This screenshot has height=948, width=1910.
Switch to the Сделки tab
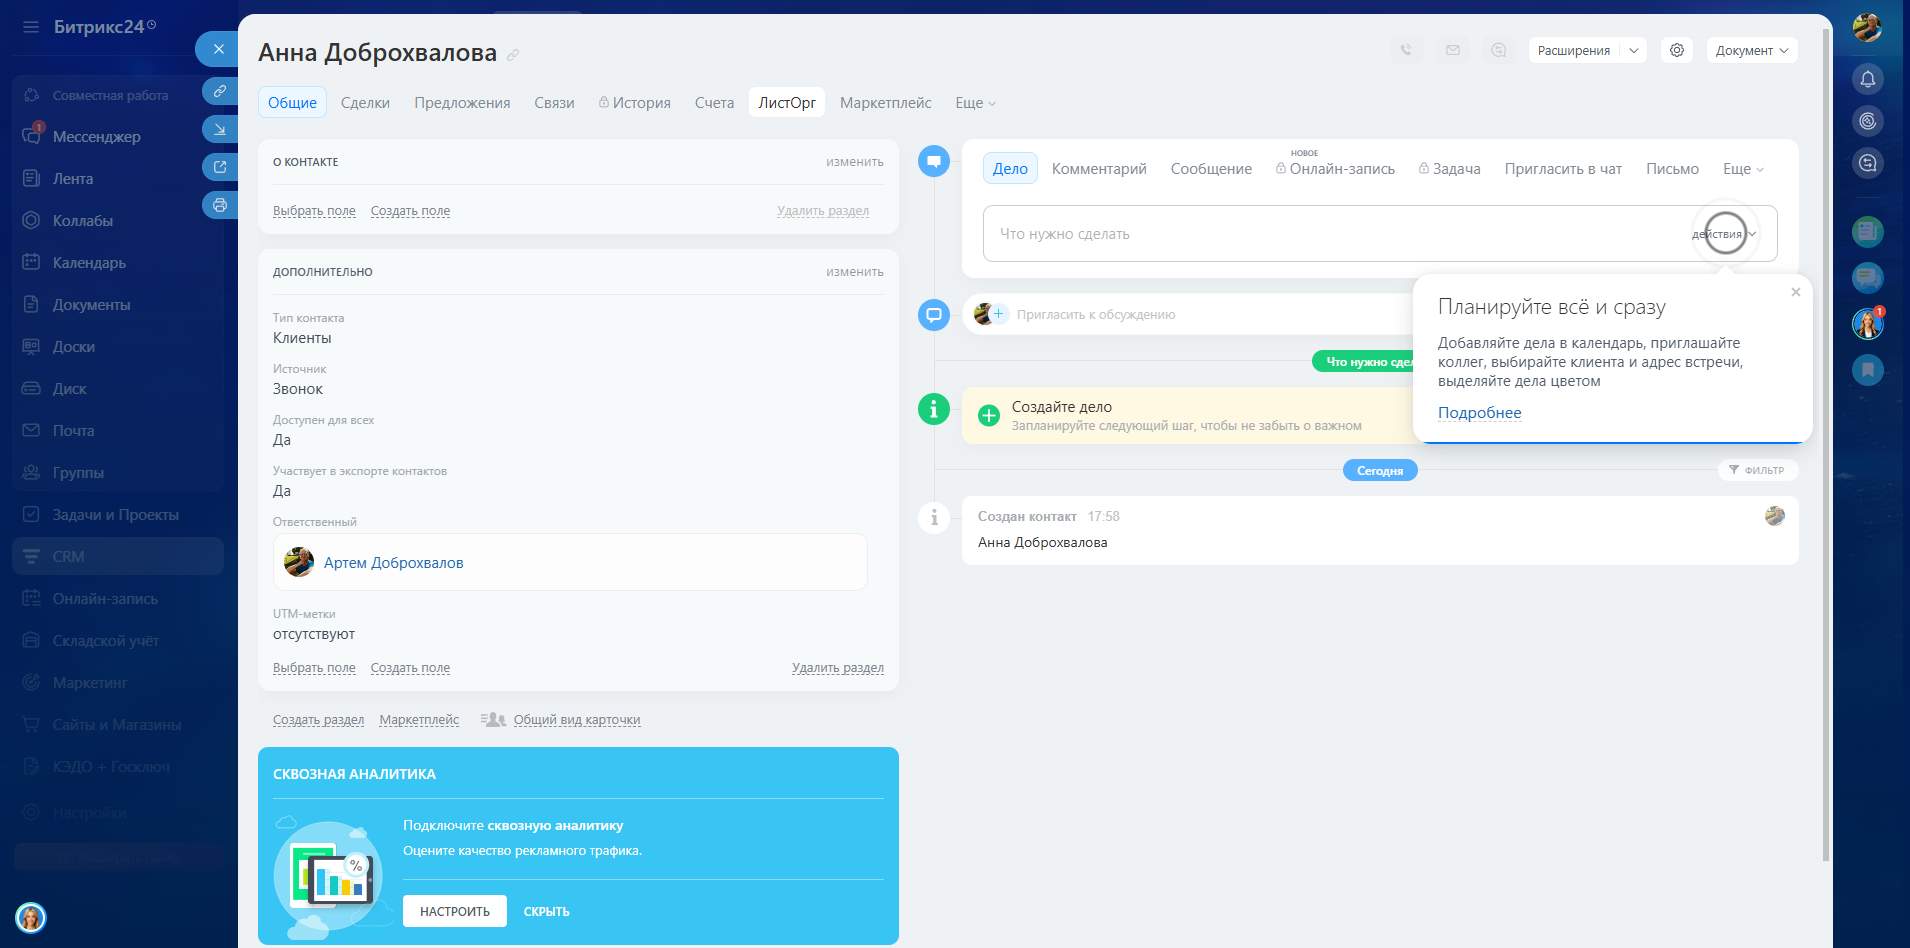[365, 103]
